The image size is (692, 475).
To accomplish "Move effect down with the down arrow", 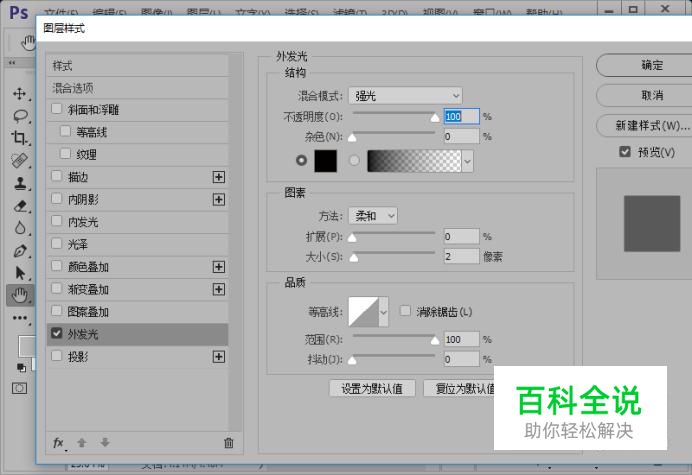I will (x=105, y=442).
